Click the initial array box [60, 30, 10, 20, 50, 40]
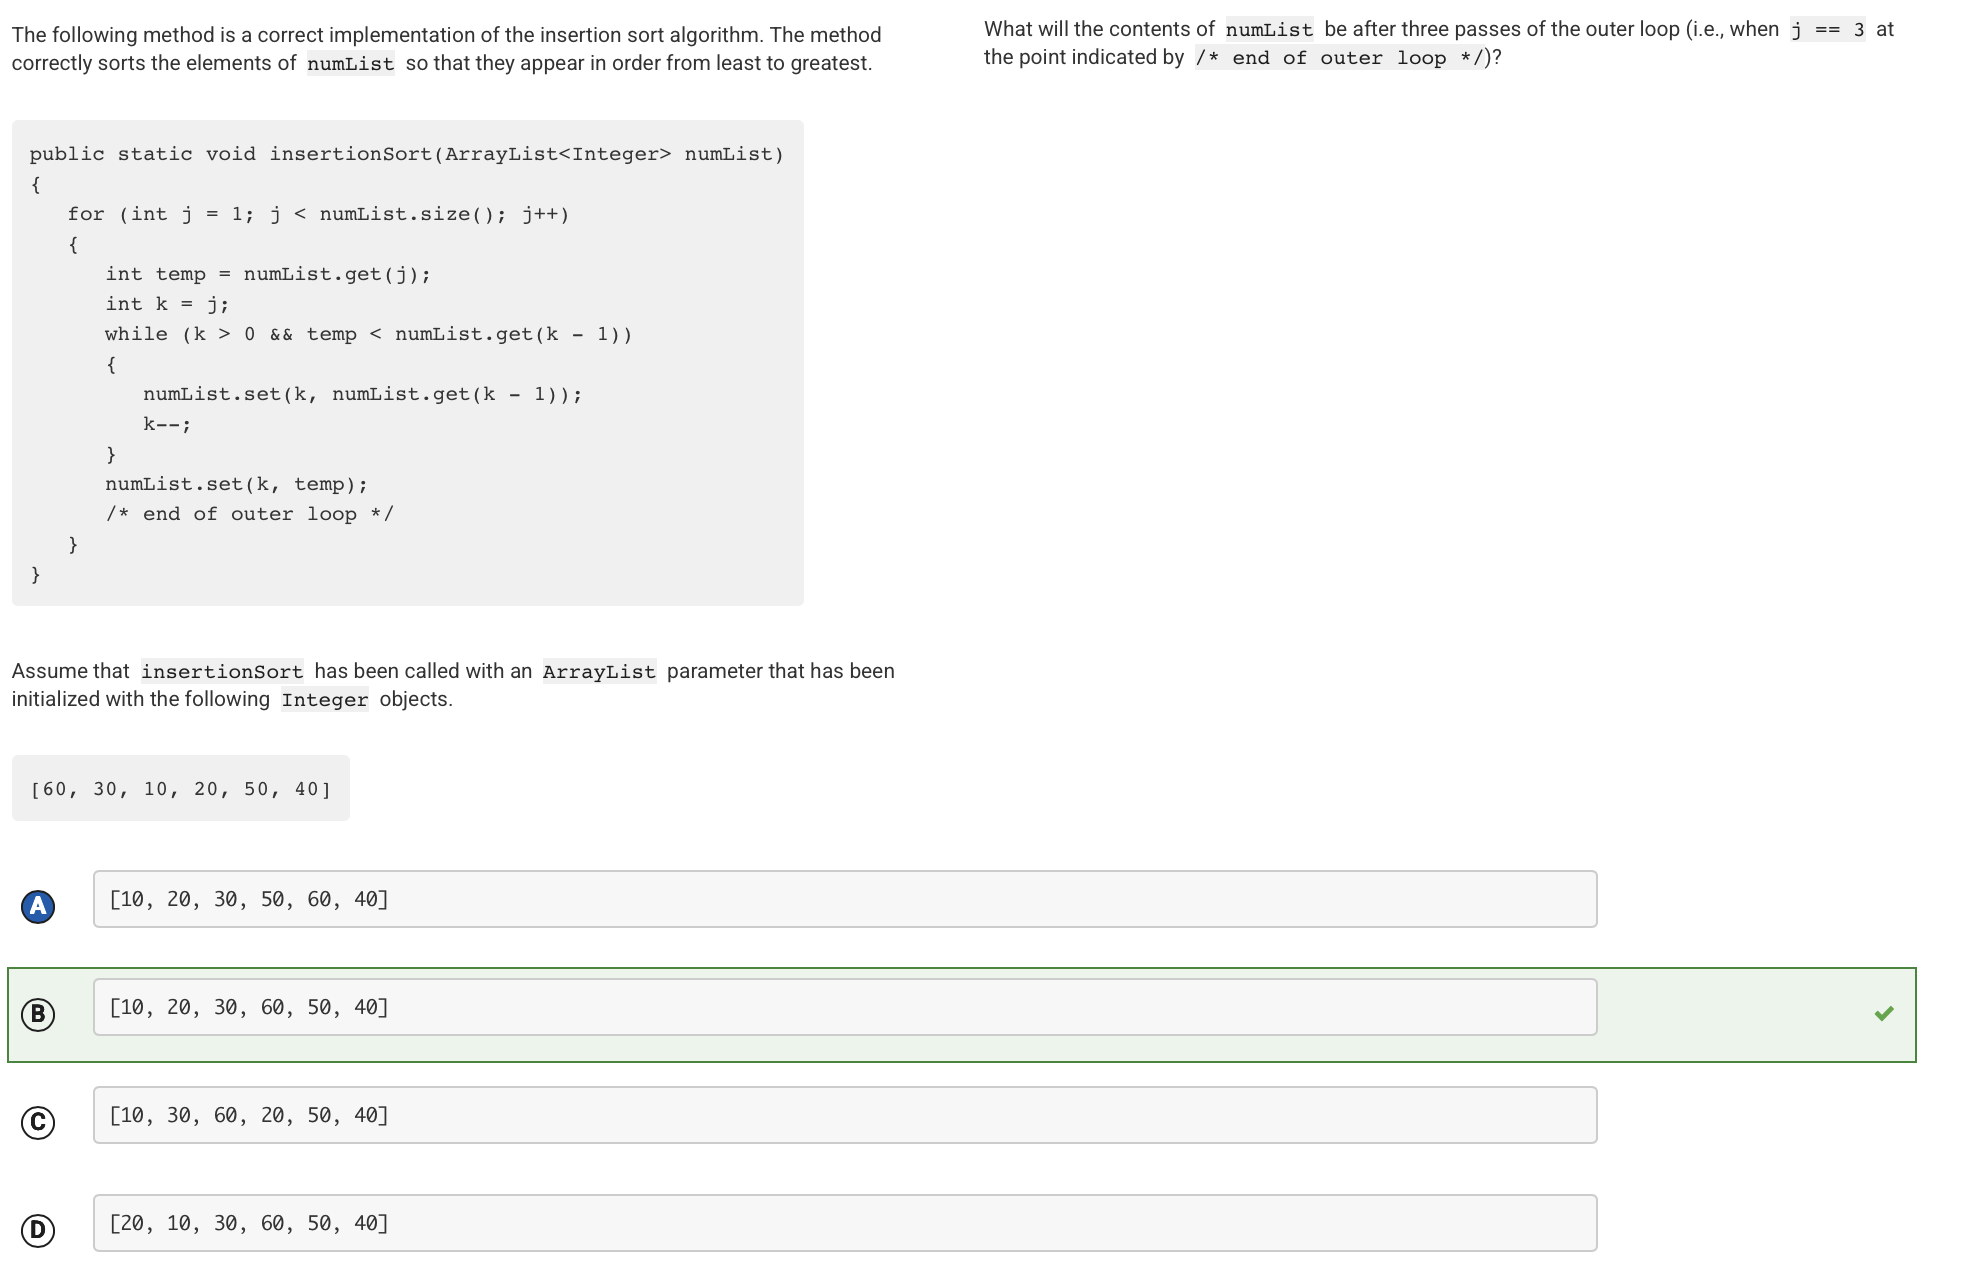Viewport: 1970px width, 1284px height. (180, 788)
